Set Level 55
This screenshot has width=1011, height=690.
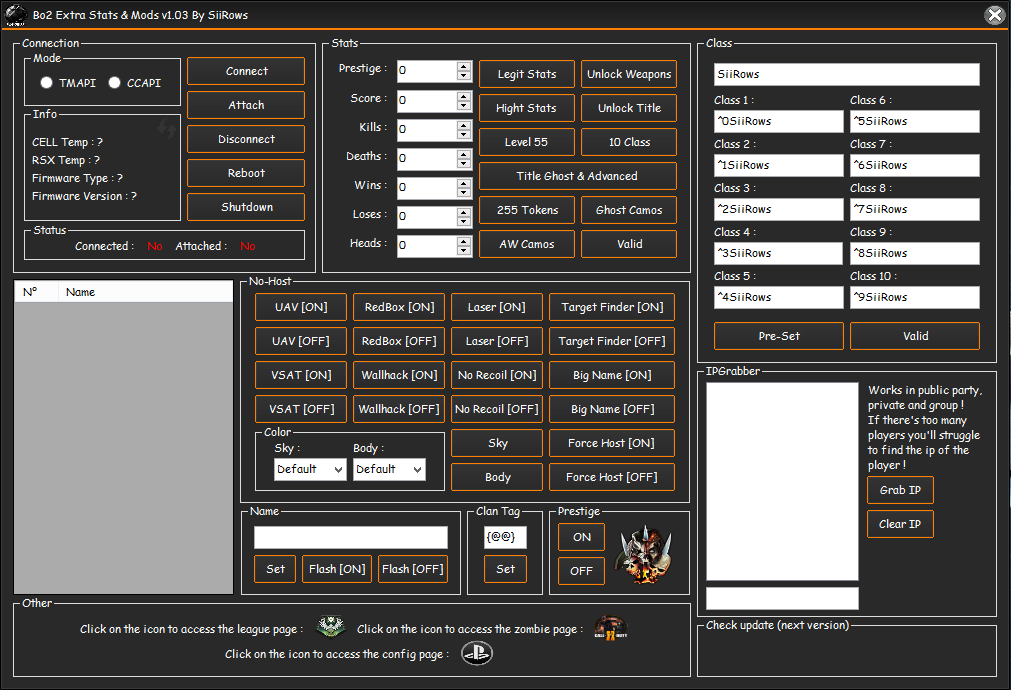click(x=527, y=142)
